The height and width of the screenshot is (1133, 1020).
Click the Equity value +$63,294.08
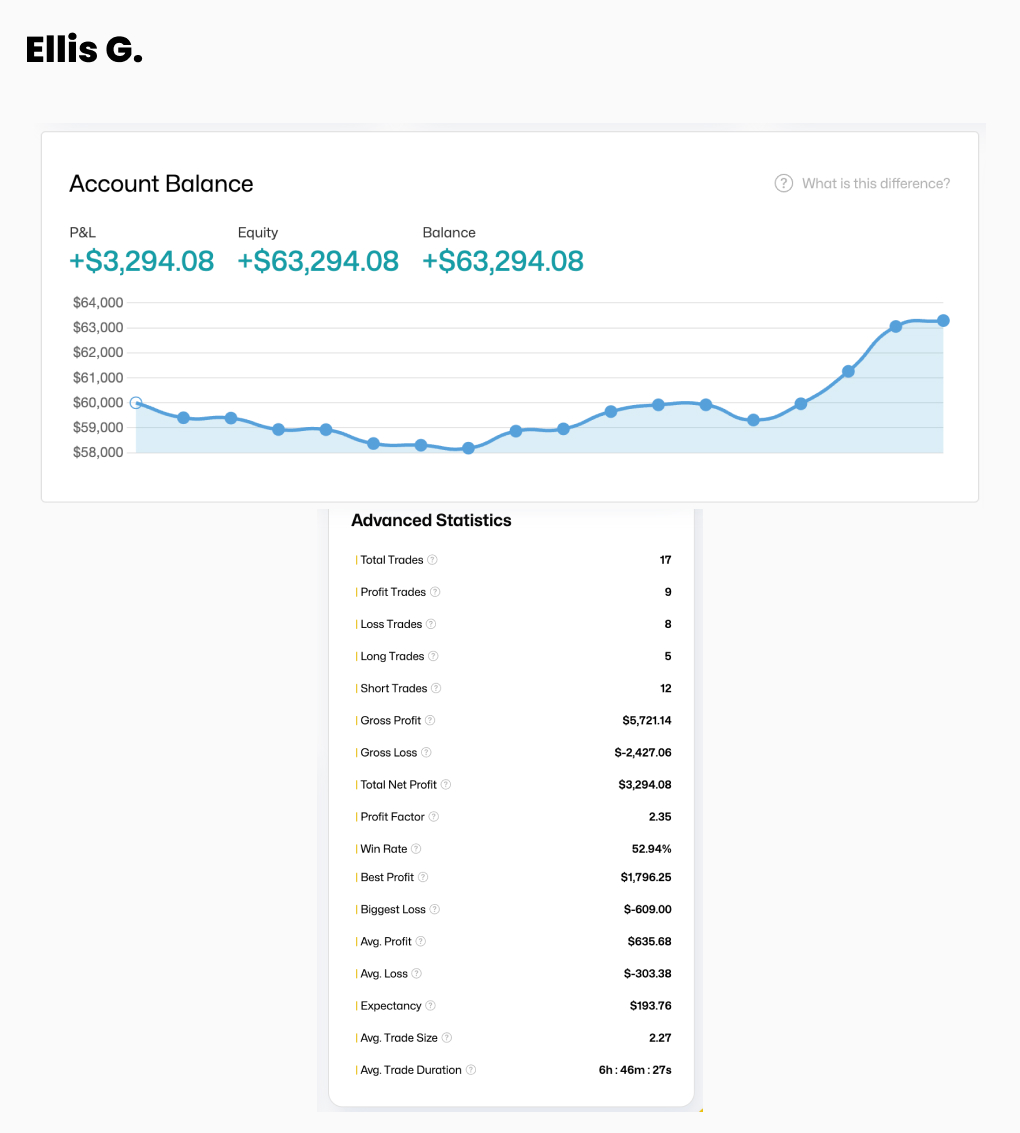318,261
